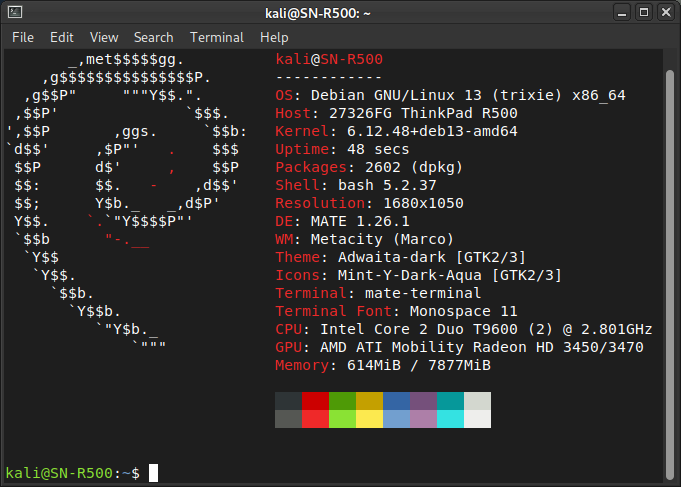The height and width of the screenshot is (487, 681).
Task: Click the dark red color block
Action: [315, 401]
